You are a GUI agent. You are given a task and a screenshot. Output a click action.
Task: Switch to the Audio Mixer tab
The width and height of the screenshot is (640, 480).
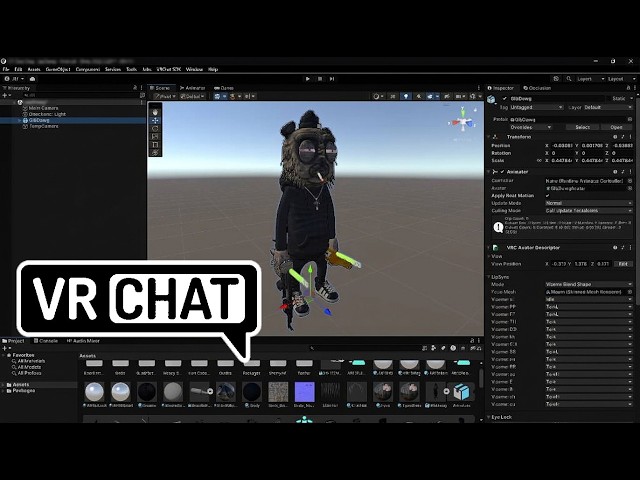(83, 341)
